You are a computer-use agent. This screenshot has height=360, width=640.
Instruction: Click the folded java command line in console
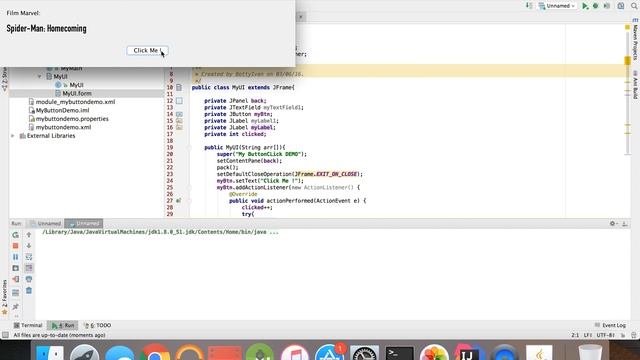point(160,232)
